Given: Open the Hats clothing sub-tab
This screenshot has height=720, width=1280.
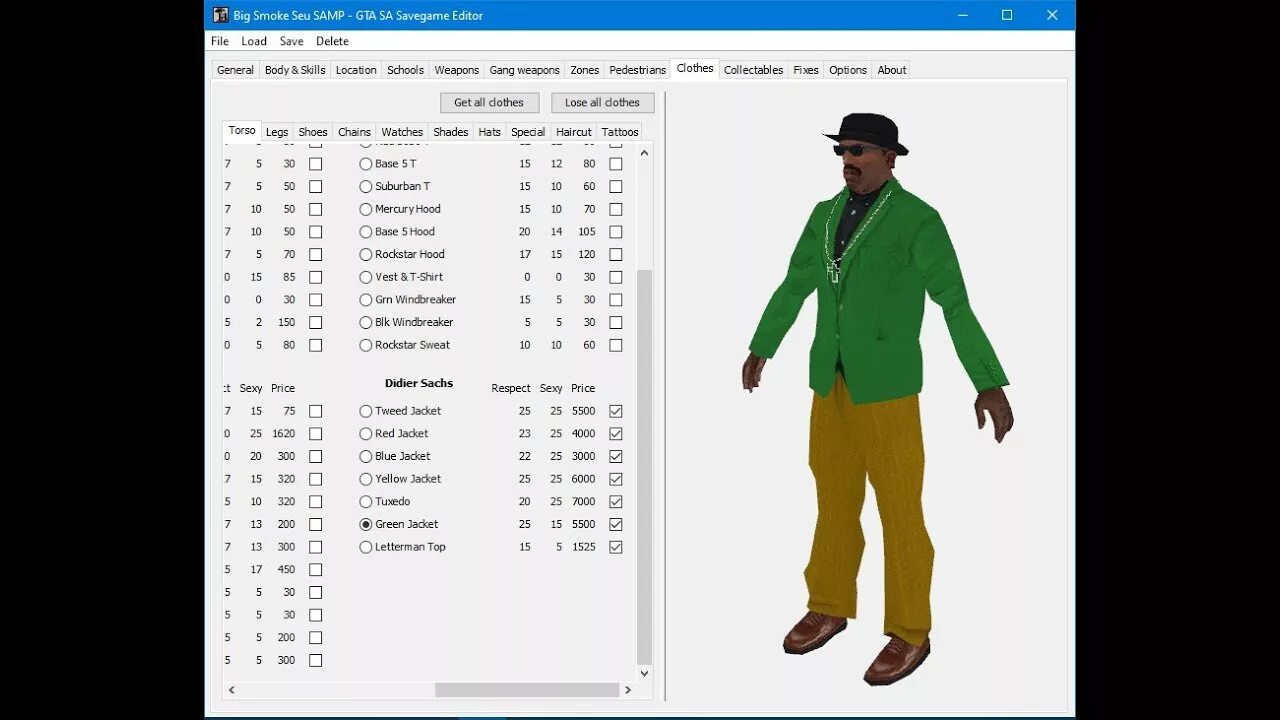Looking at the screenshot, I should coord(490,132).
